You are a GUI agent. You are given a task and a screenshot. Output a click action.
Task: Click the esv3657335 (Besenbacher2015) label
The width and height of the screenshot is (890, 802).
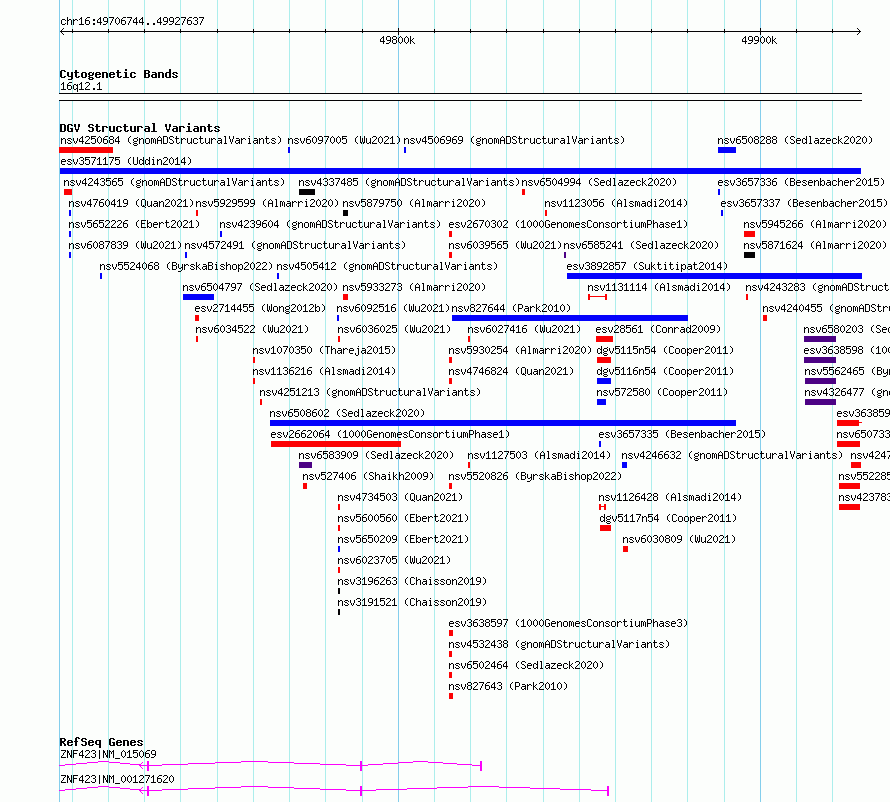pyautogui.click(x=682, y=434)
